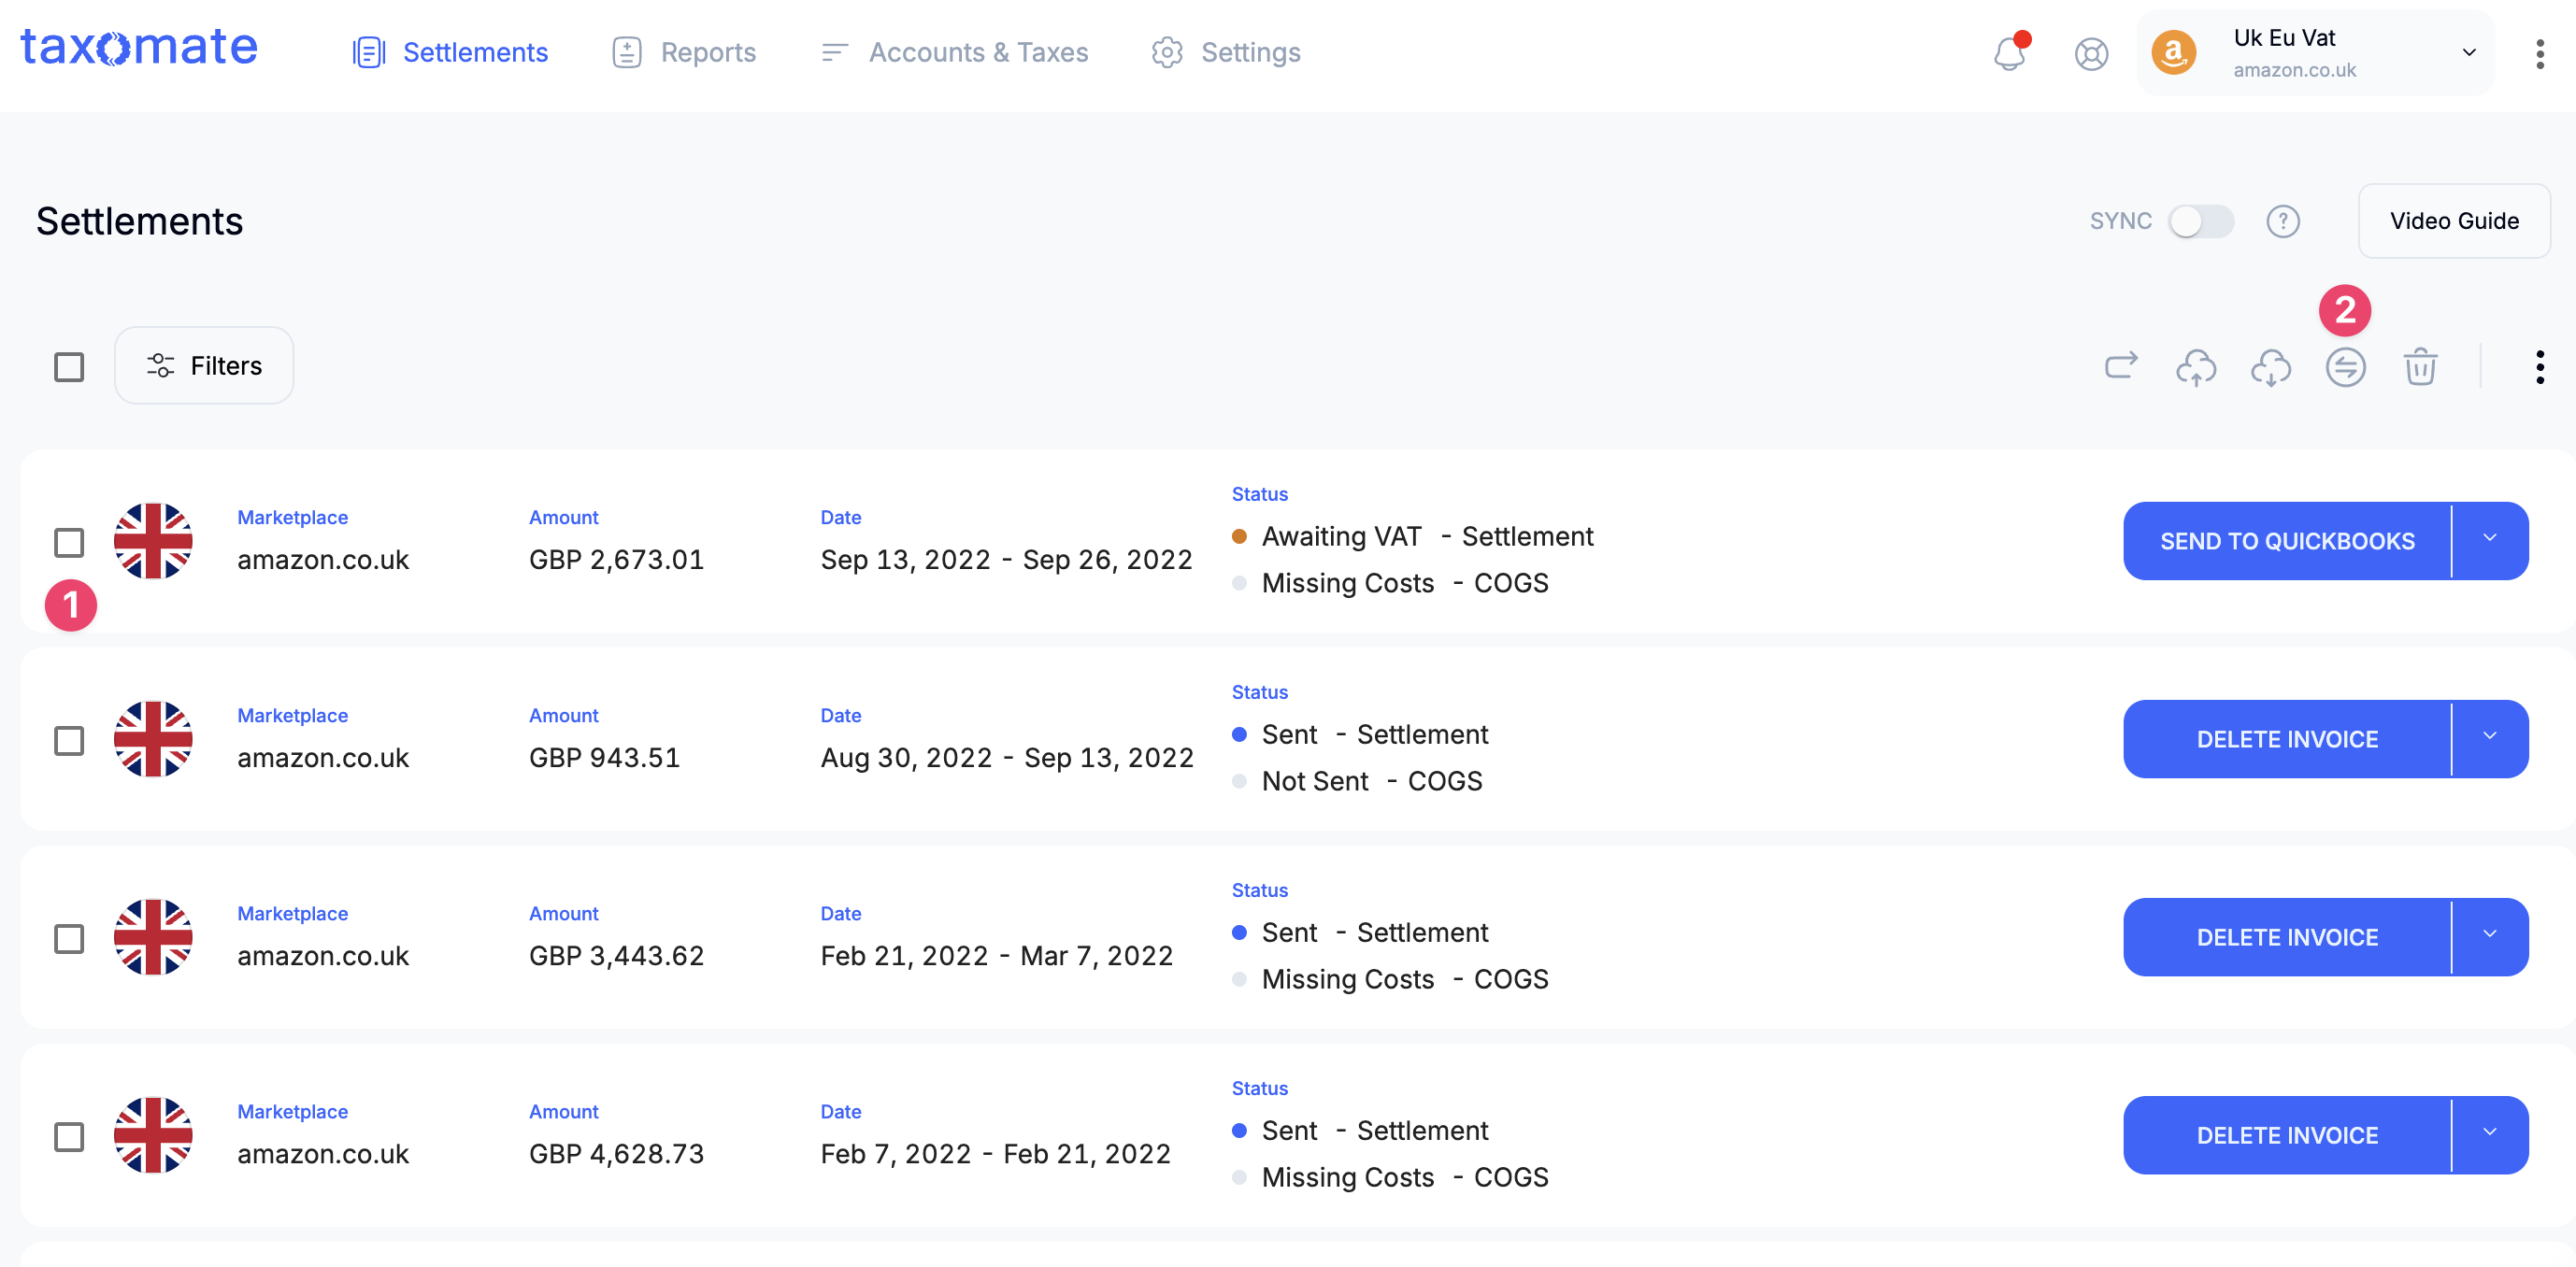Delete invoice for Aug 30 settlement

[x=2287, y=738]
